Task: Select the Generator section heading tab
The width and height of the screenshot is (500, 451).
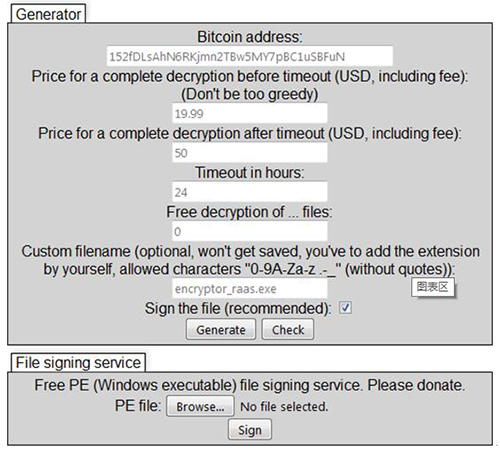Action: [x=48, y=14]
